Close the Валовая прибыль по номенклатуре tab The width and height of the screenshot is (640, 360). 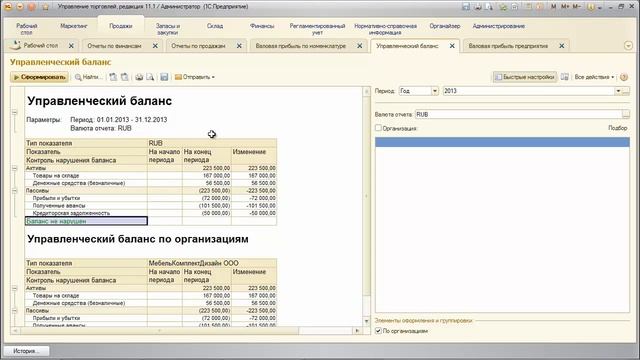pyautogui.click(x=360, y=46)
